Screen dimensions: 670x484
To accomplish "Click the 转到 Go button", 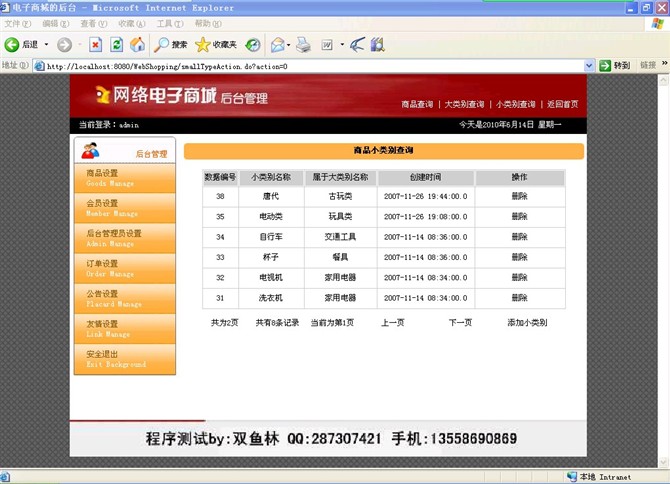I will coord(614,66).
